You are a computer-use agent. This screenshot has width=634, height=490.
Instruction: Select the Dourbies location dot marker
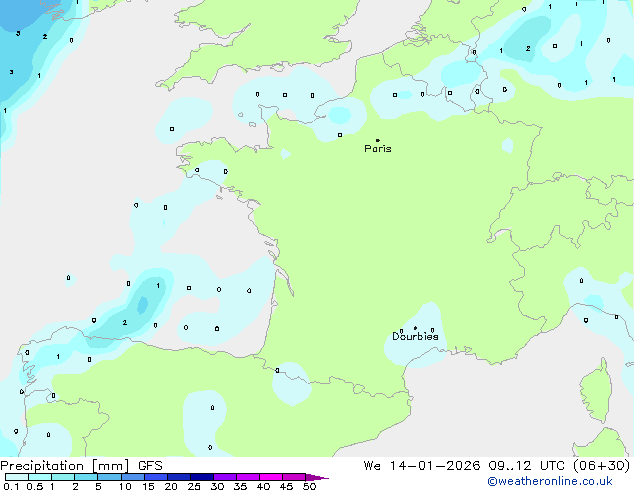[415, 328]
